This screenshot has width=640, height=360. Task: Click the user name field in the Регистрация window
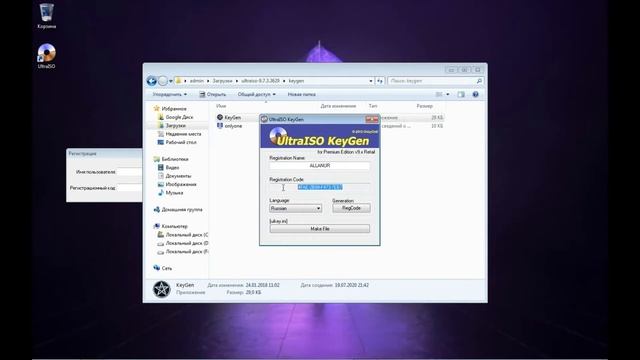click(129, 172)
